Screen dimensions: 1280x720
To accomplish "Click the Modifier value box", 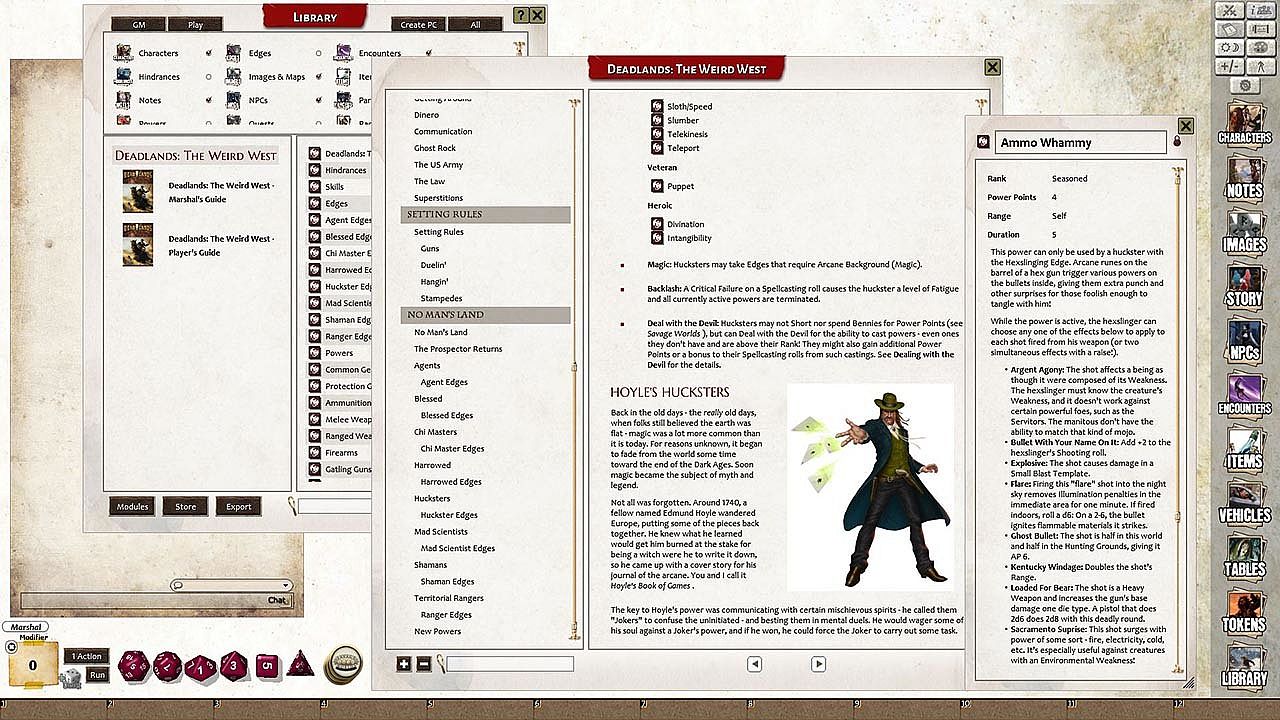I will tap(33, 664).
